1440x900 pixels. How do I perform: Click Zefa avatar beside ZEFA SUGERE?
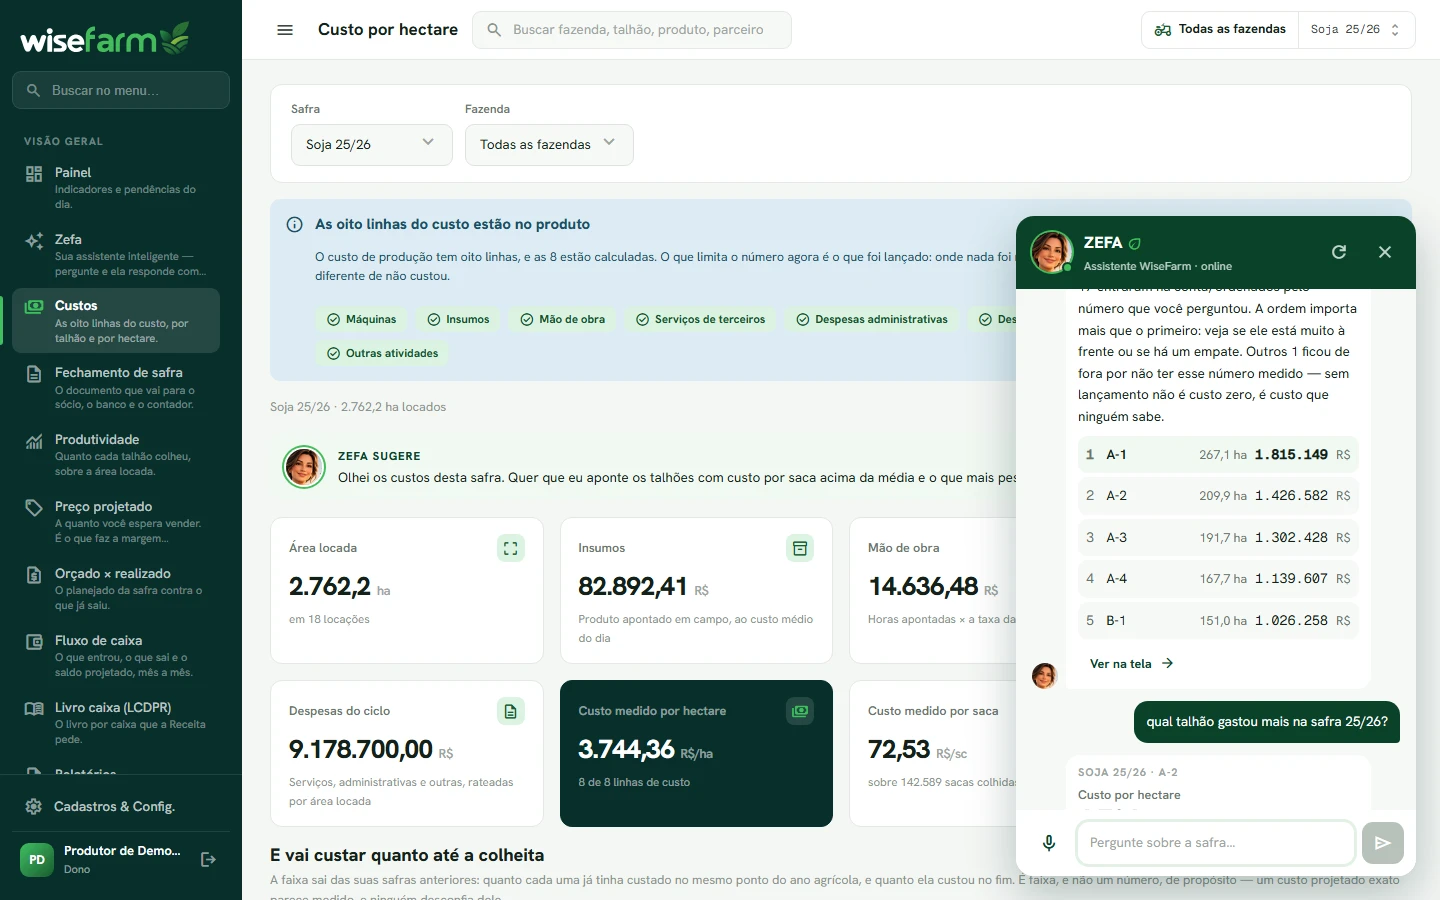pos(304,467)
